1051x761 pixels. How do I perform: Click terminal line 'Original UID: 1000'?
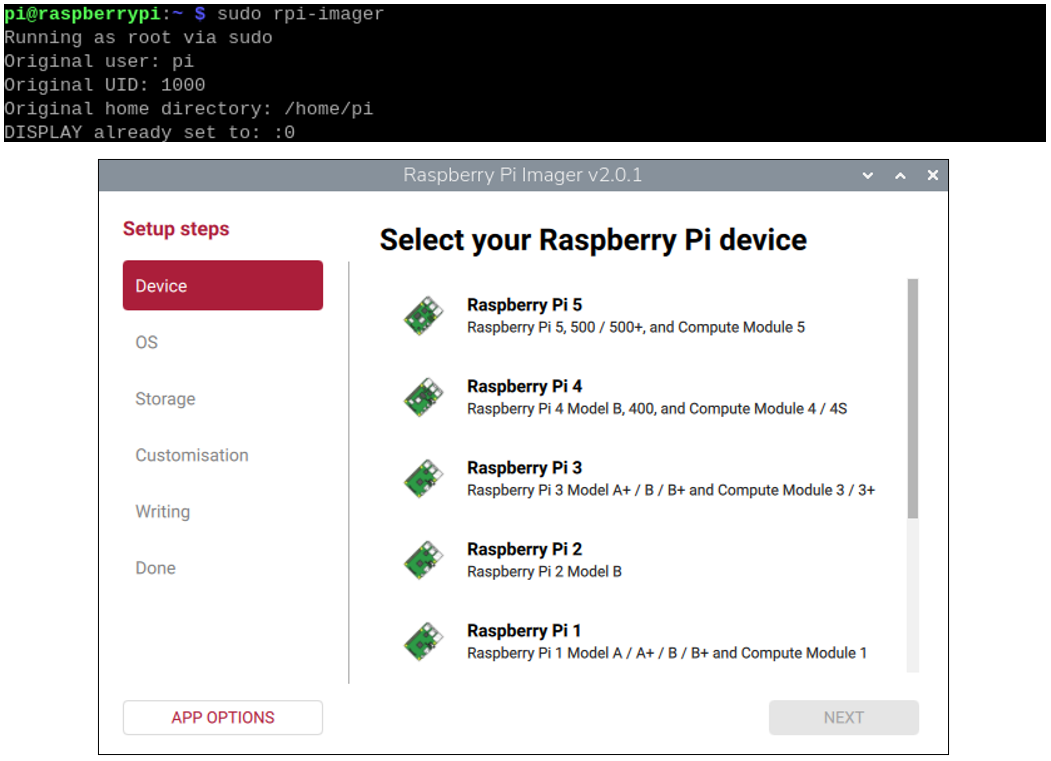(105, 84)
